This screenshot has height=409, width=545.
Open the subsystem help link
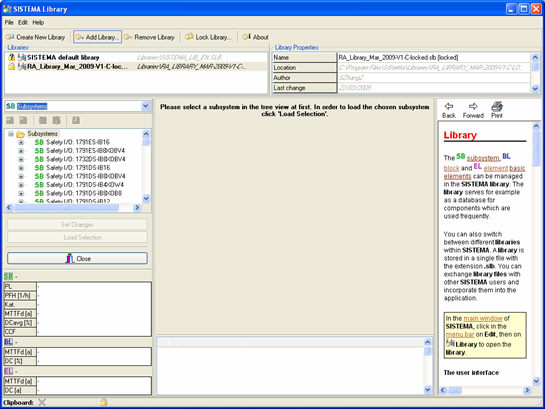coord(483,158)
